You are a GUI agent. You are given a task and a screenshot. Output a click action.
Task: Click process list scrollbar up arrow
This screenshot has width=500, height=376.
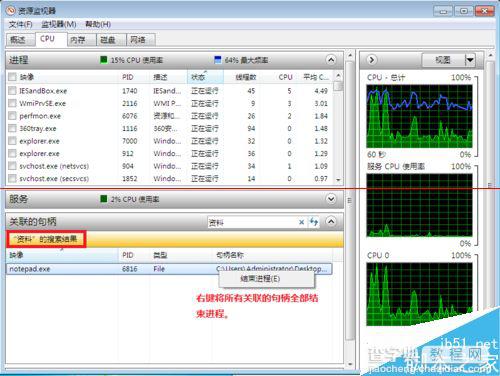[338, 75]
